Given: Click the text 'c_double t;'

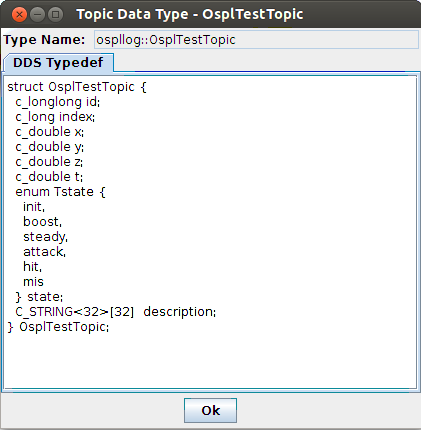Looking at the screenshot, I should point(49,177).
